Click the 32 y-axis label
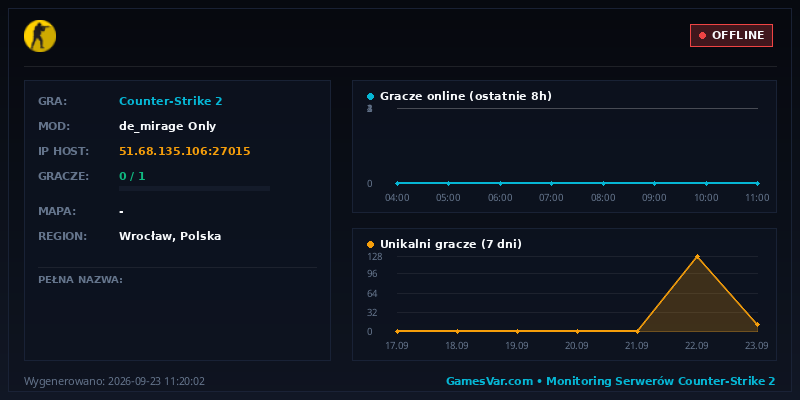Screen dimensions: 800x400 click(x=372, y=312)
